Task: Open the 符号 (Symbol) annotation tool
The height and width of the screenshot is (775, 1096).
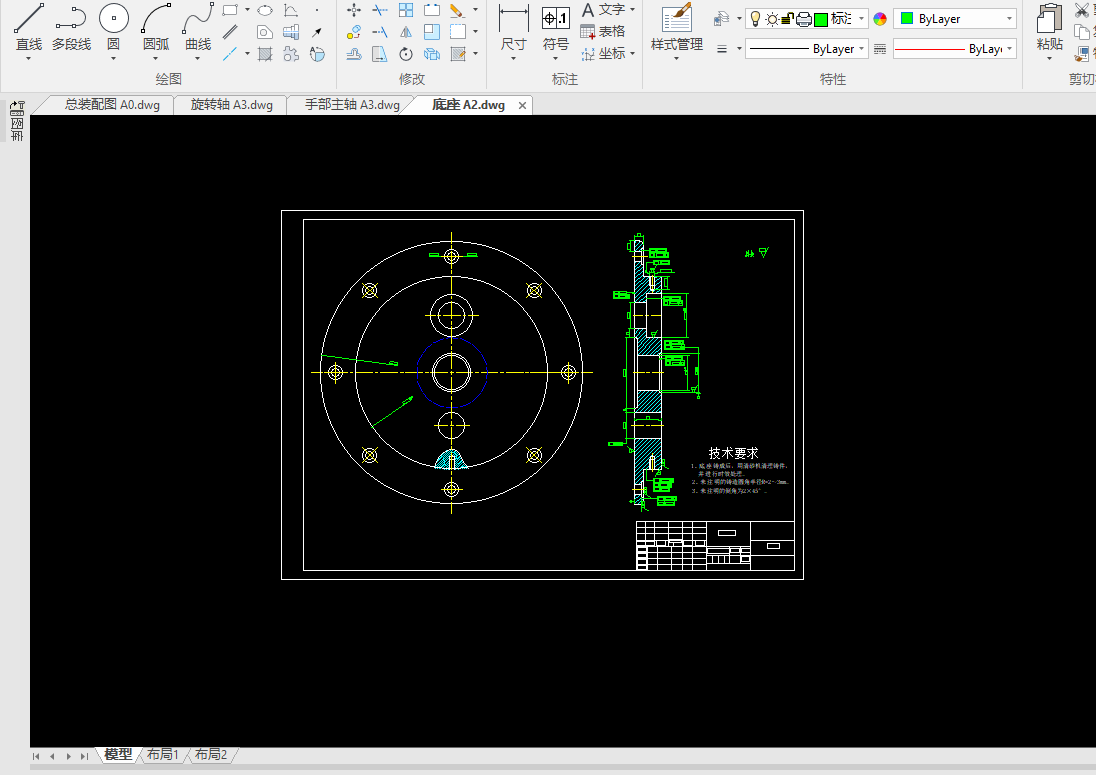Action: pos(556,27)
